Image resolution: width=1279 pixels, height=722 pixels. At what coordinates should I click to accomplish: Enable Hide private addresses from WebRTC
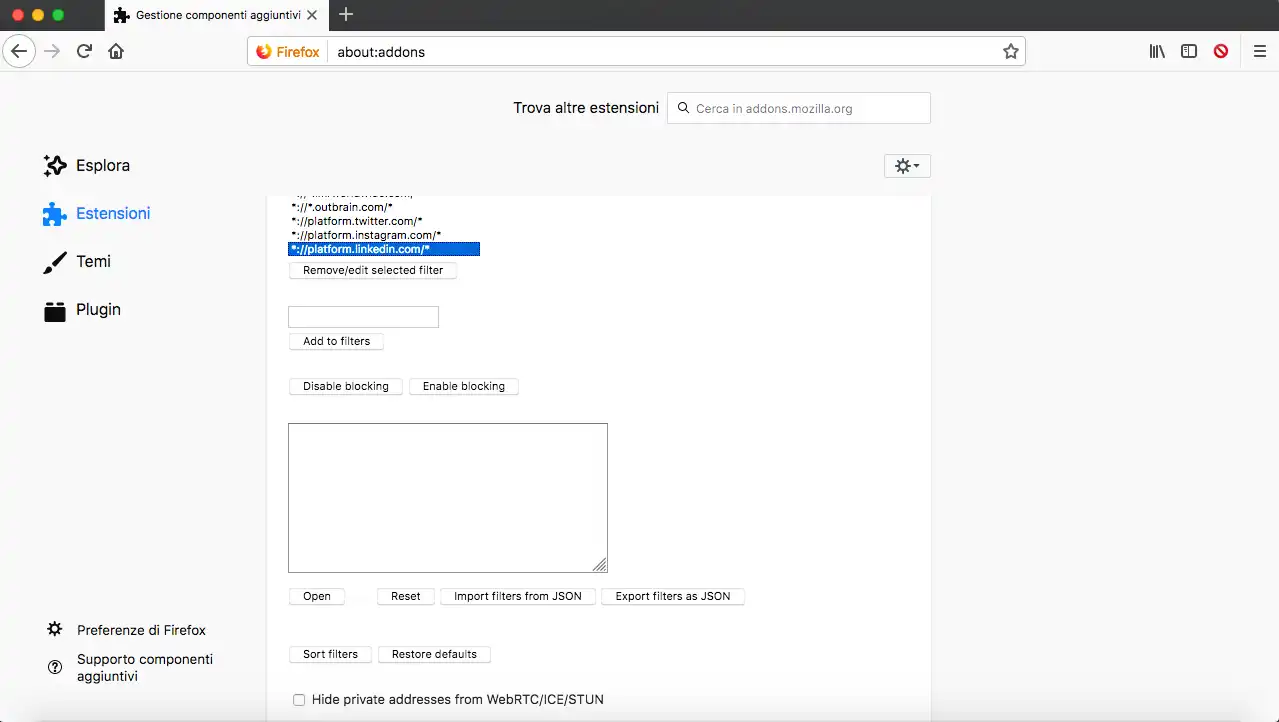point(299,700)
